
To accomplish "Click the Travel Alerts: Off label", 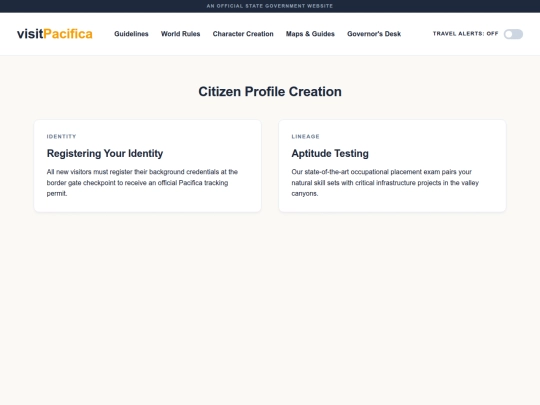I will click(x=465, y=33).
